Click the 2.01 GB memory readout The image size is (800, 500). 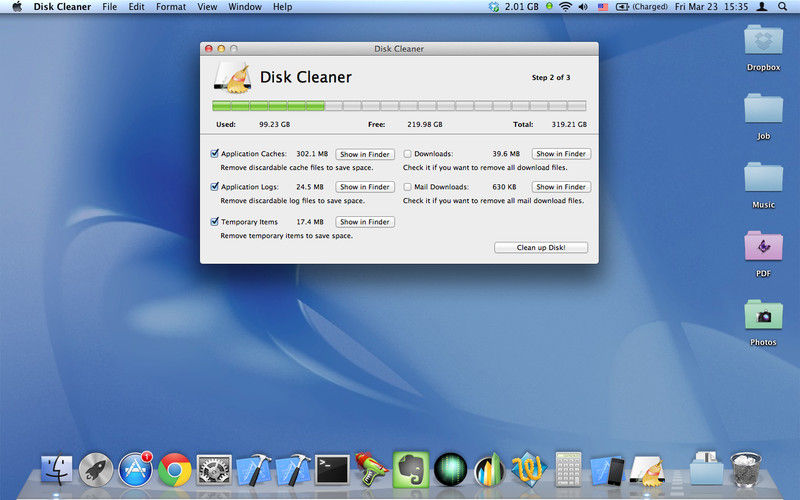tap(521, 7)
